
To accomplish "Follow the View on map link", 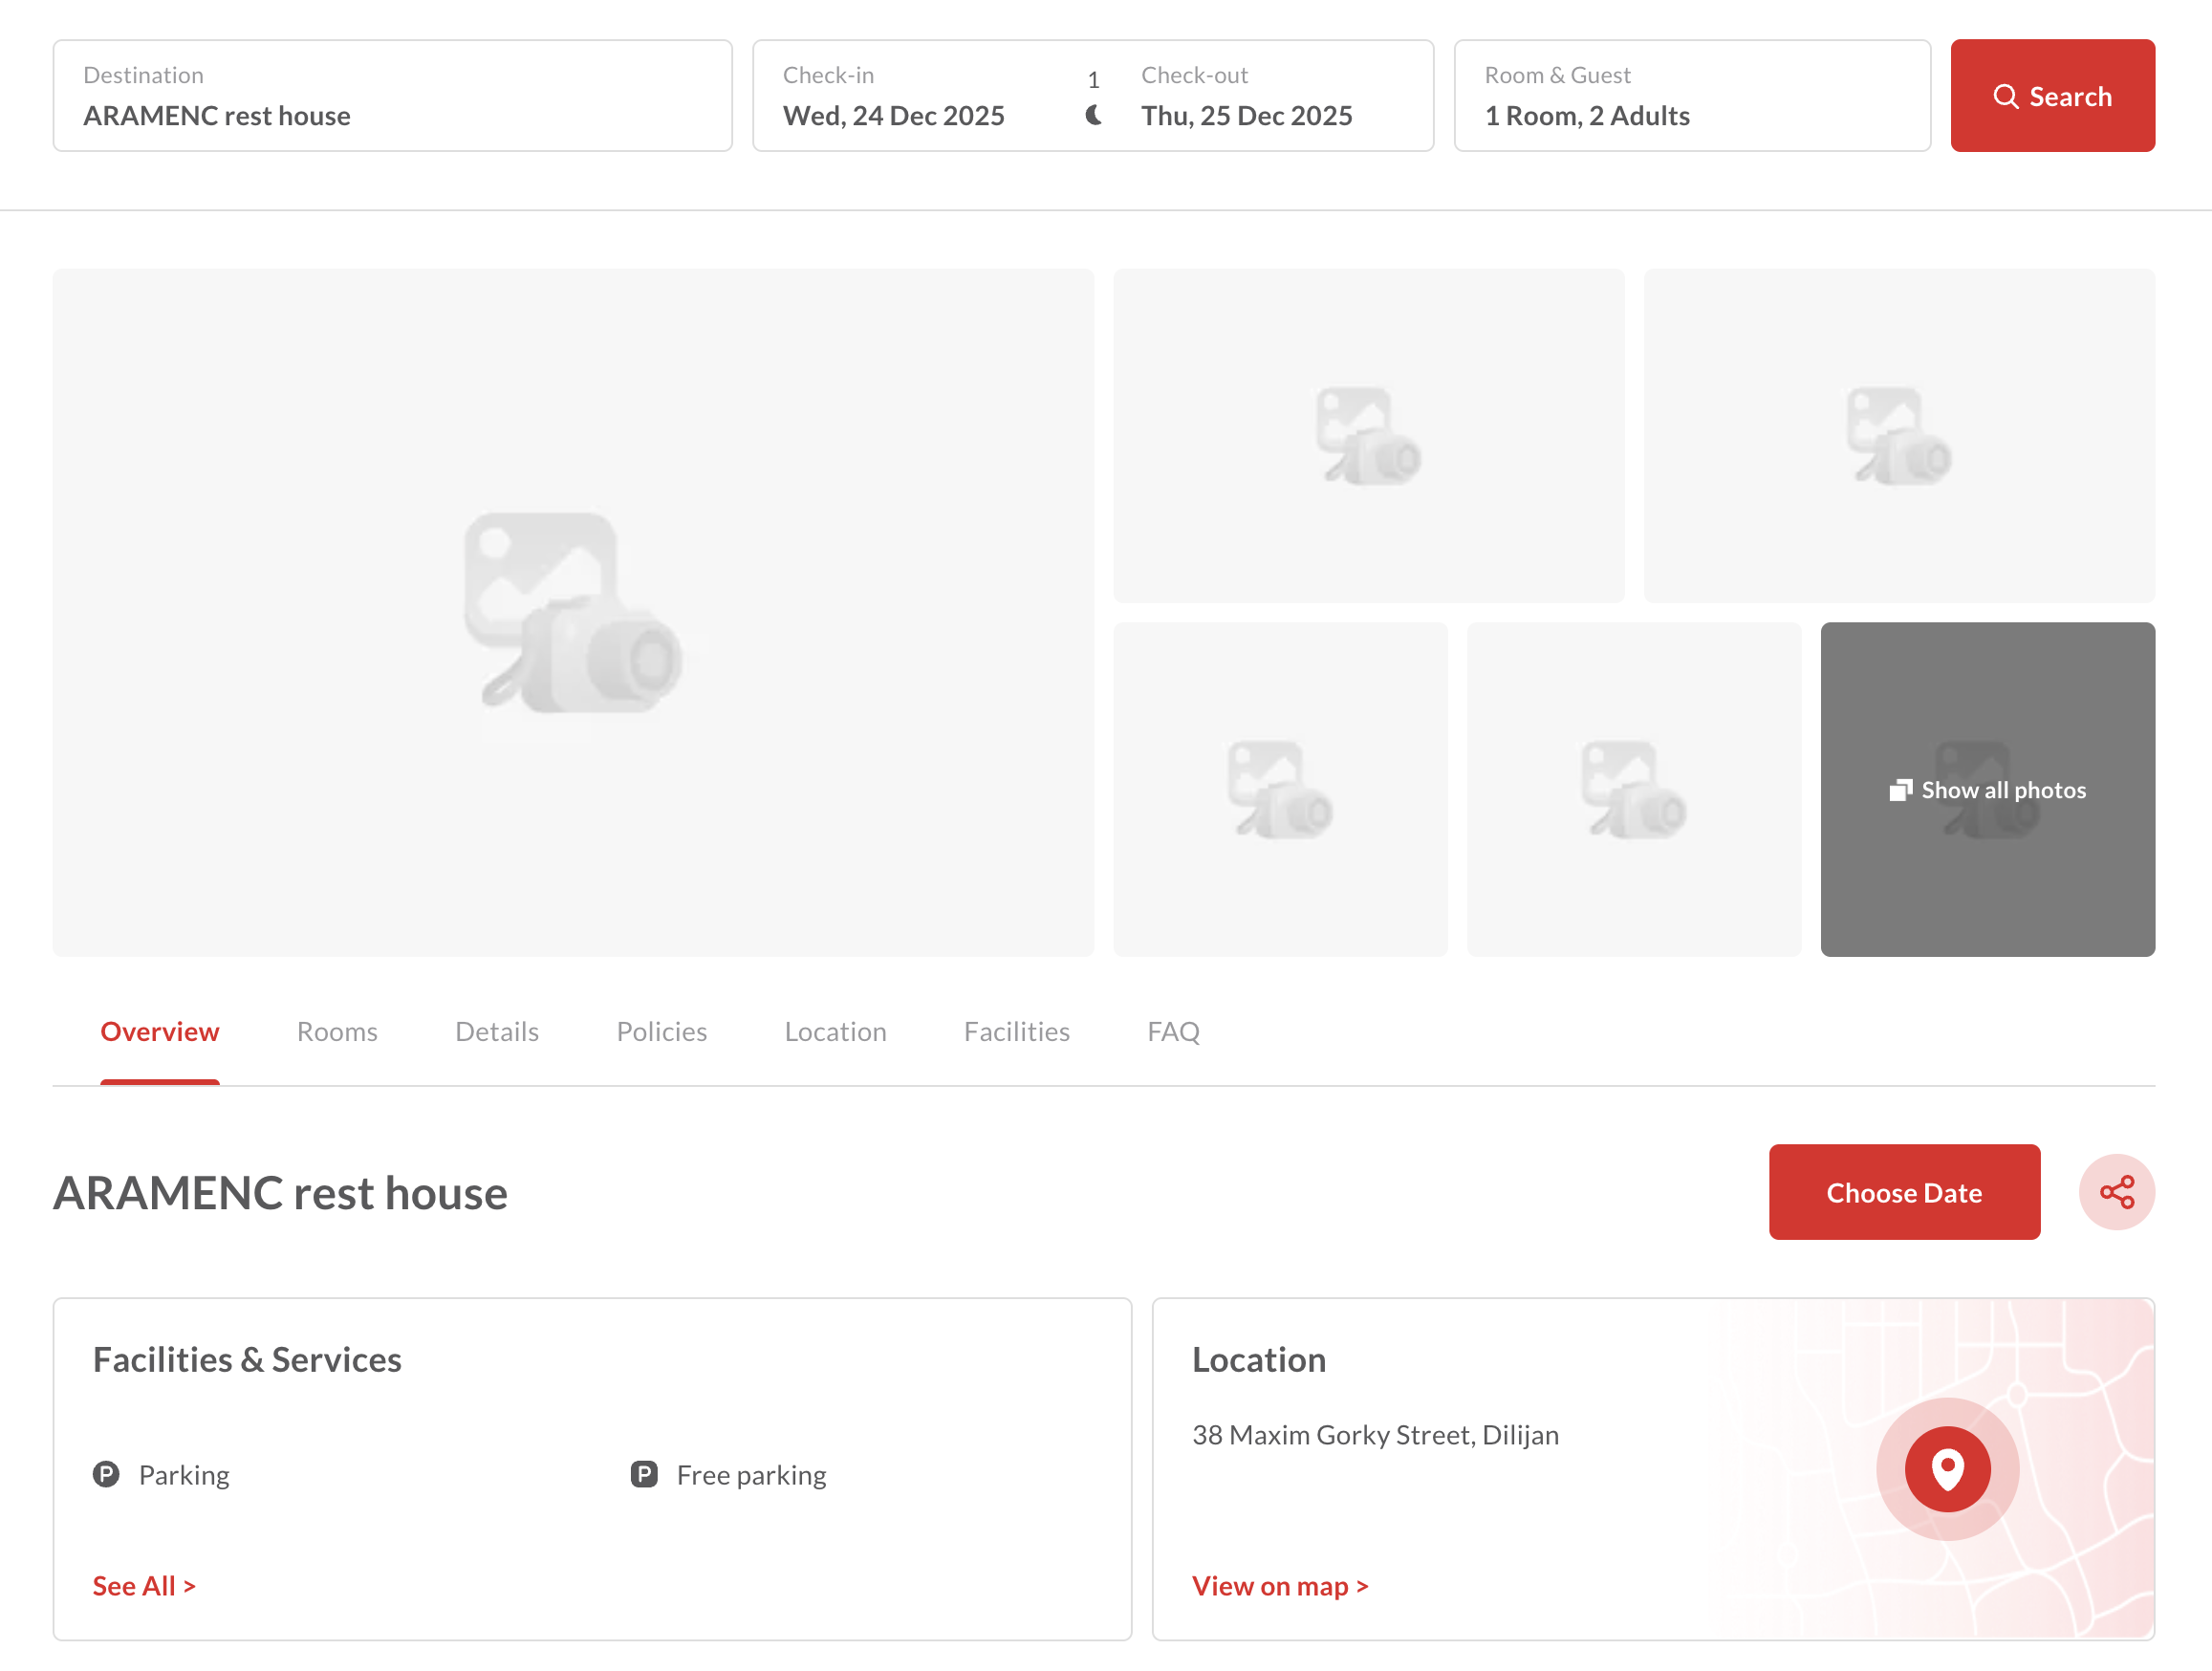I will click(x=1279, y=1585).
